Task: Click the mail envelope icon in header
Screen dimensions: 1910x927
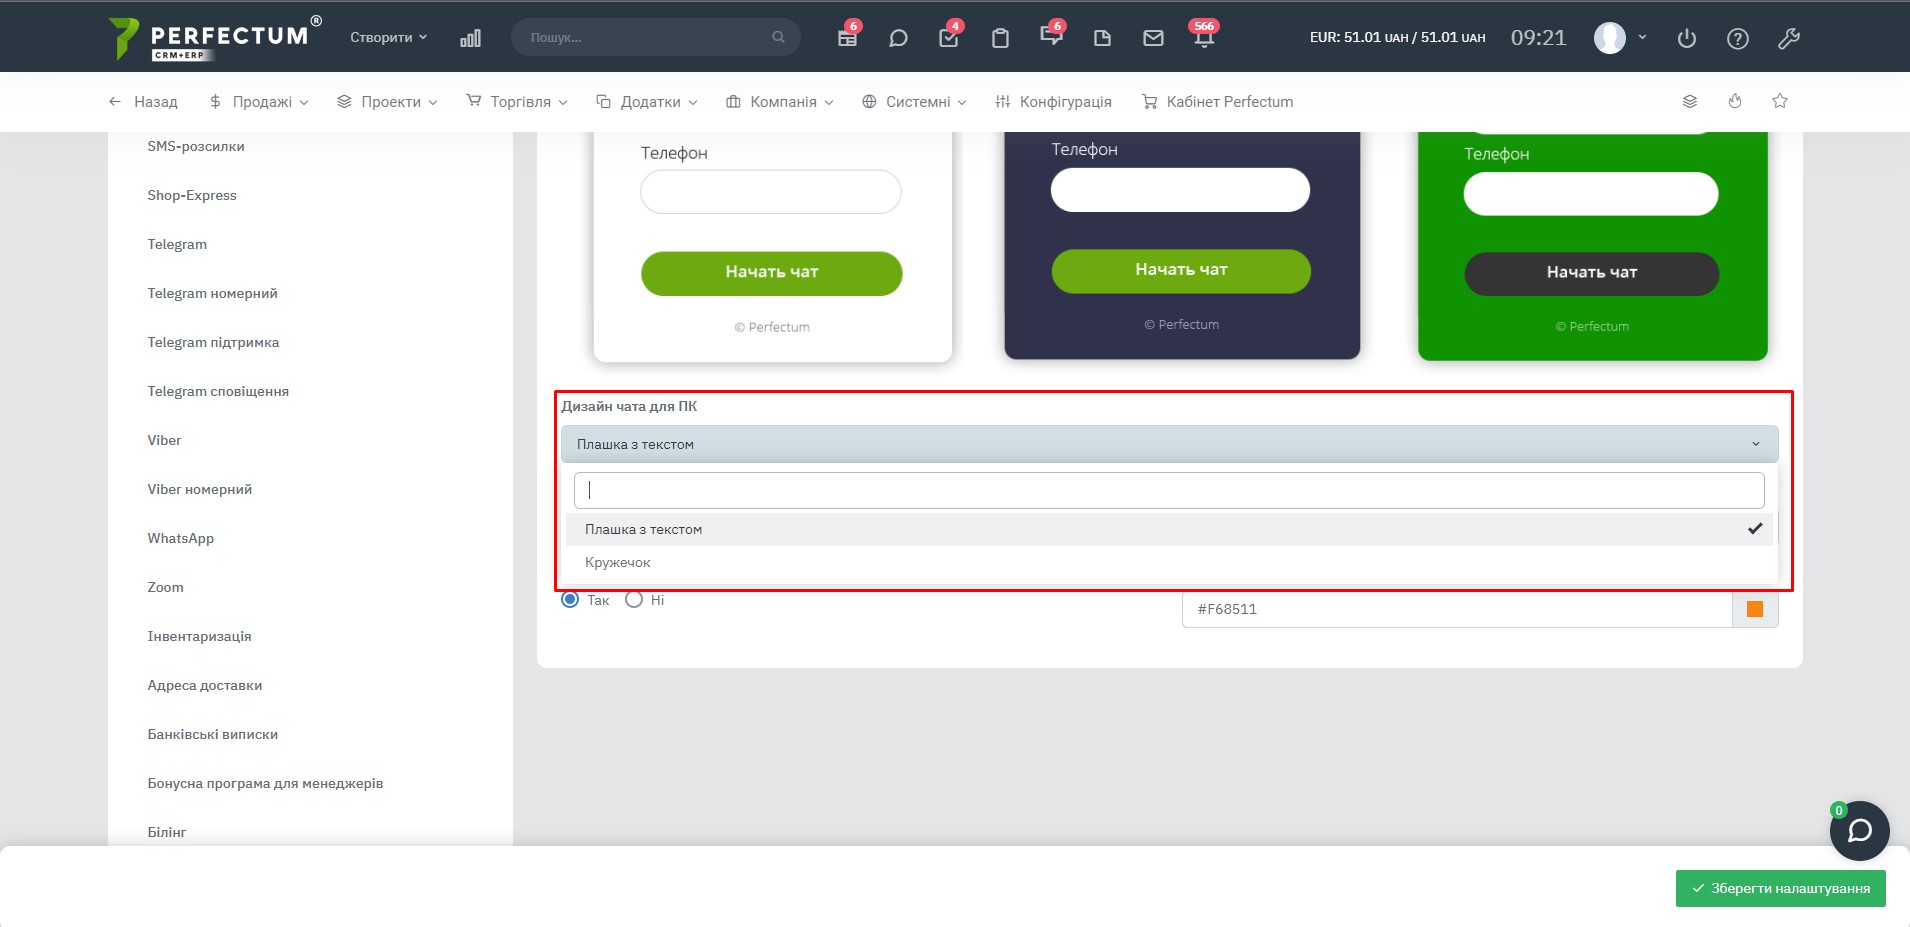Action: coord(1153,38)
